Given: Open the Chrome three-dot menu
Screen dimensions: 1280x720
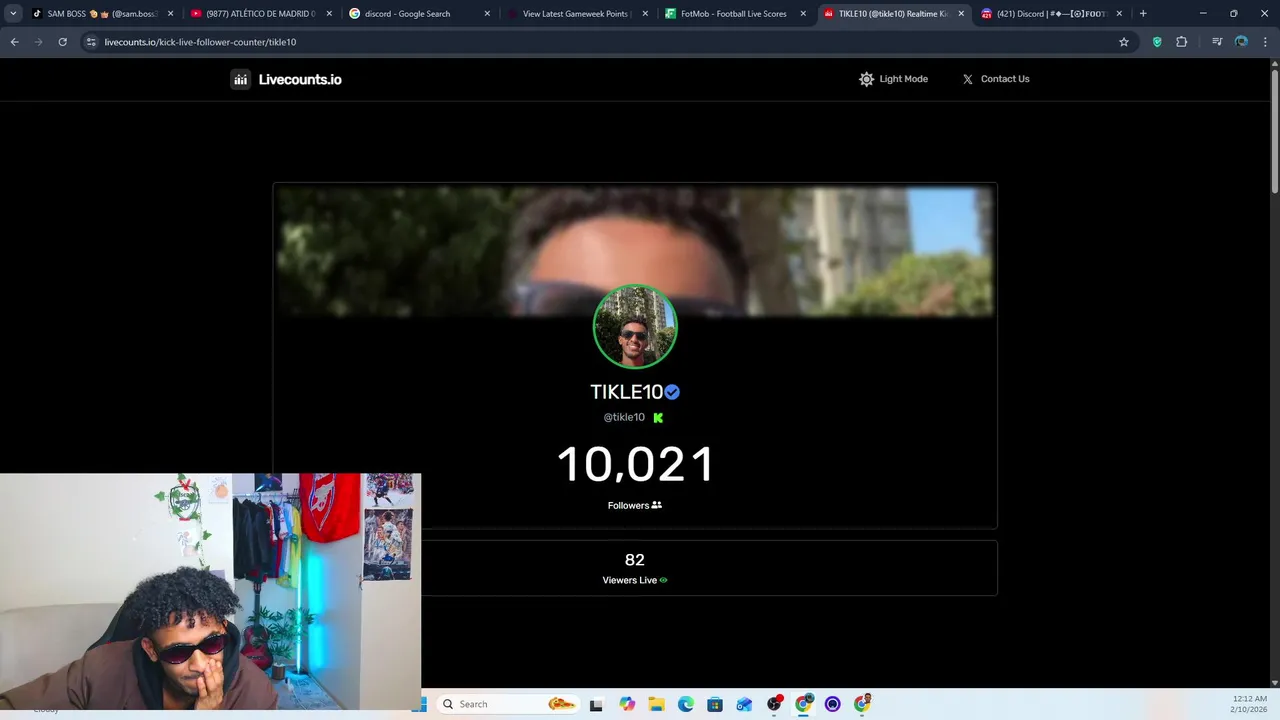Looking at the screenshot, I should (x=1265, y=42).
